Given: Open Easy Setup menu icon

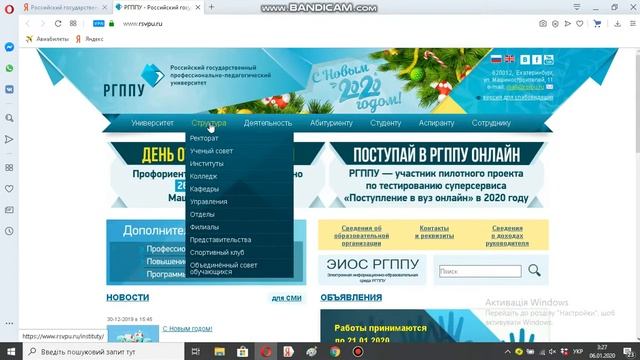Looking at the screenshot, I should [x=633, y=24].
